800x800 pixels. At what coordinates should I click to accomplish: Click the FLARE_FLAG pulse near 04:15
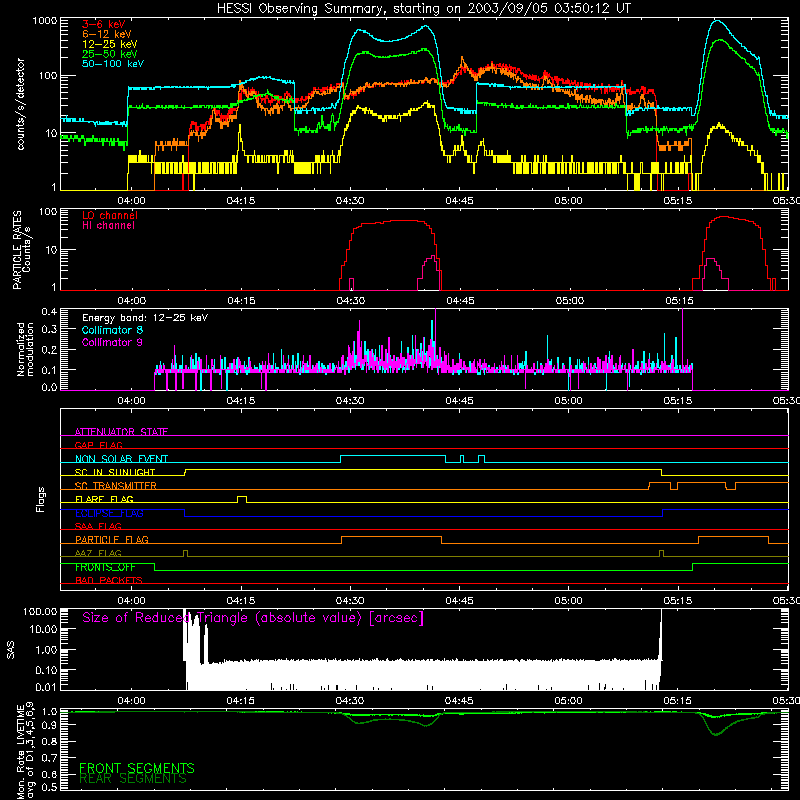(x=242, y=498)
